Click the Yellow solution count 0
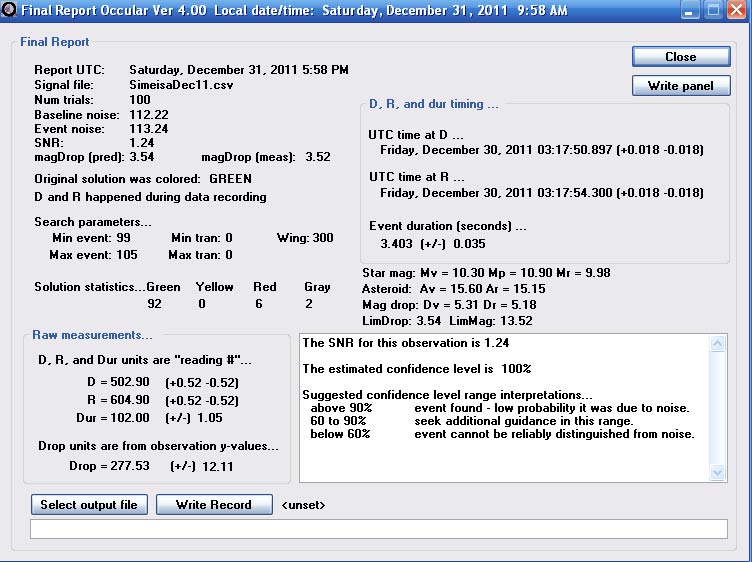Viewport: 752px width, 562px height. coord(202,304)
